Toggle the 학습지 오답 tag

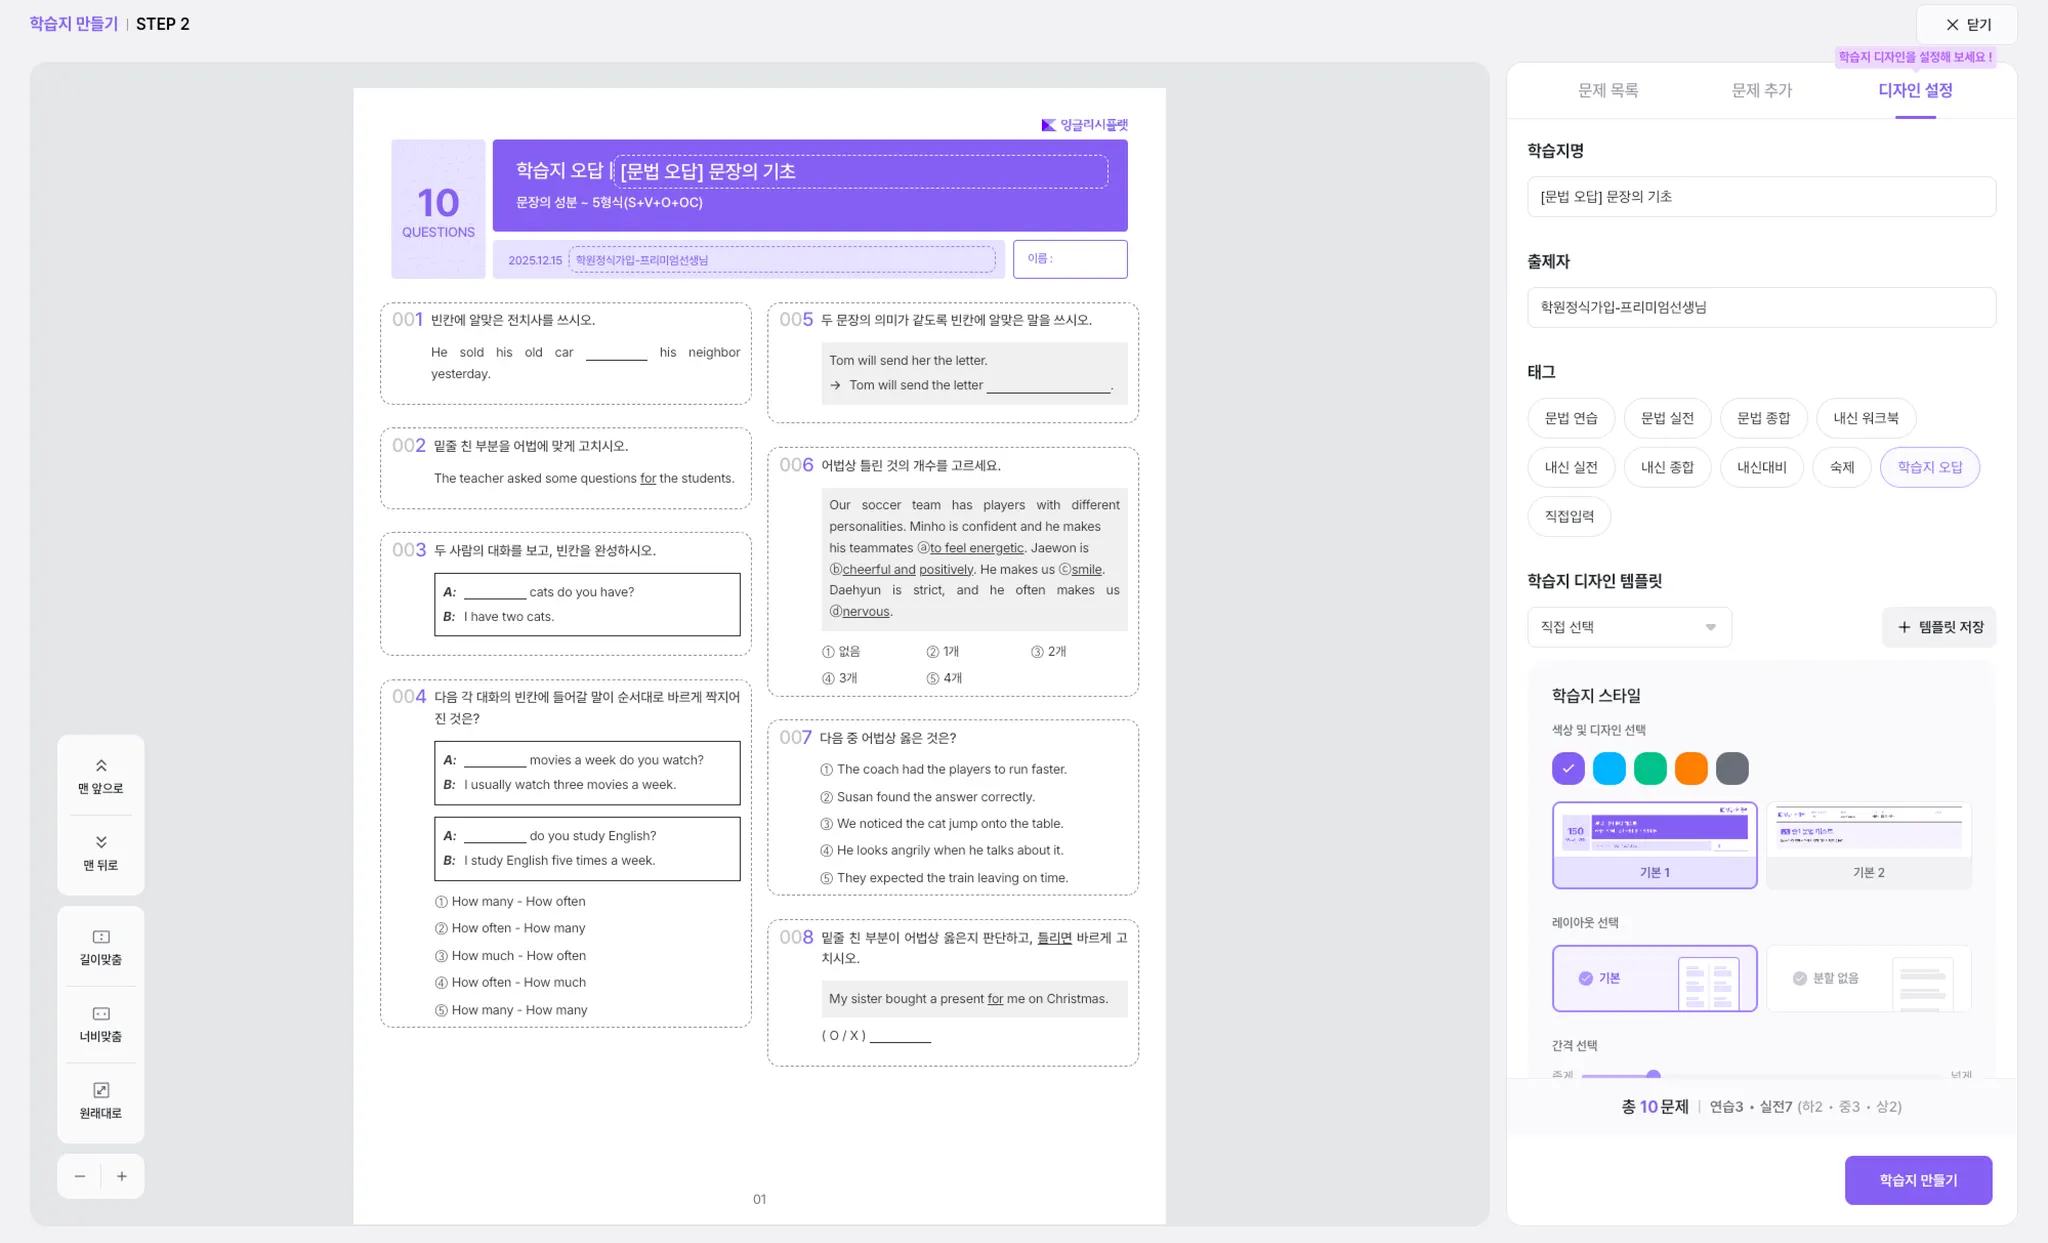(x=1929, y=467)
